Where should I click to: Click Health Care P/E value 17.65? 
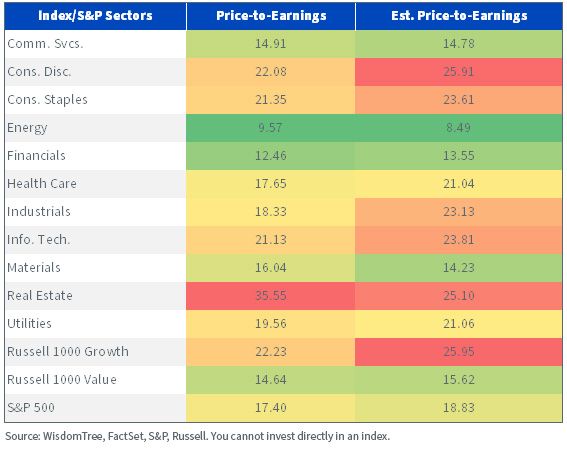click(x=271, y=183)
